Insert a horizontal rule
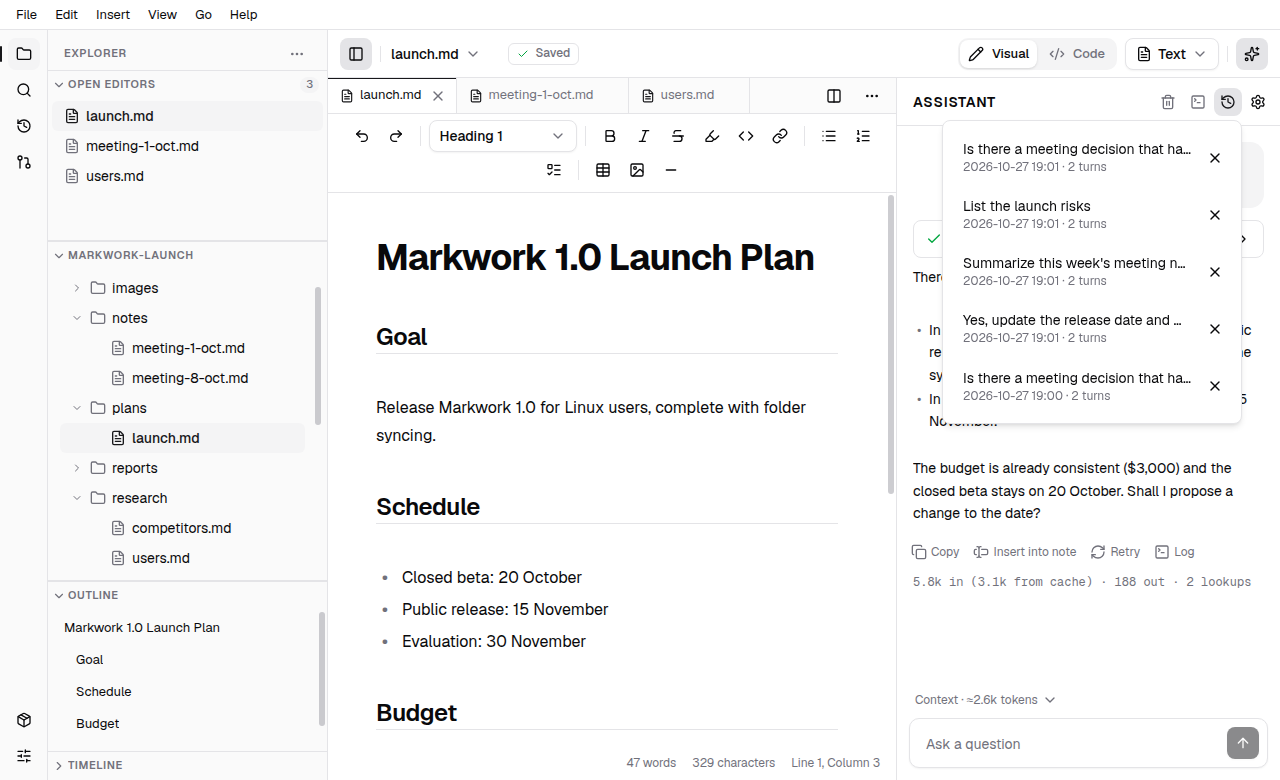 [671, 170]
